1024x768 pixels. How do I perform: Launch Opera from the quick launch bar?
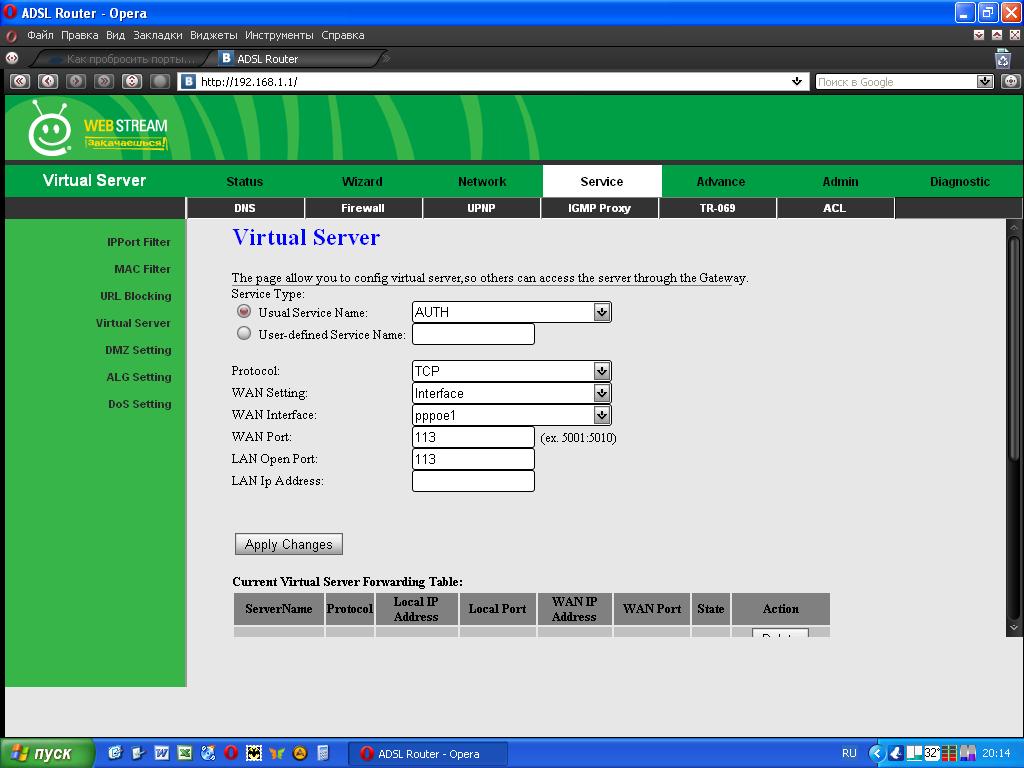click(x=231, y=753)
